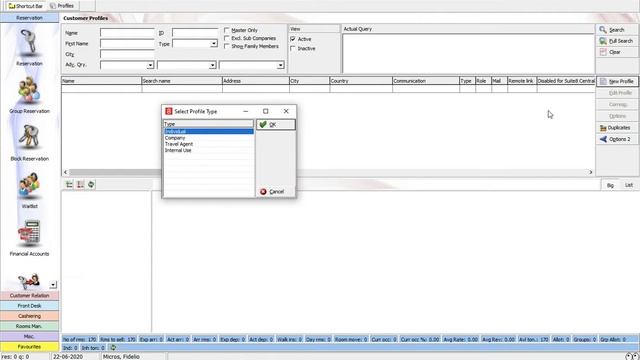
Task: Open first Adv. Qry. dropdown
Action: coord(150,65)
